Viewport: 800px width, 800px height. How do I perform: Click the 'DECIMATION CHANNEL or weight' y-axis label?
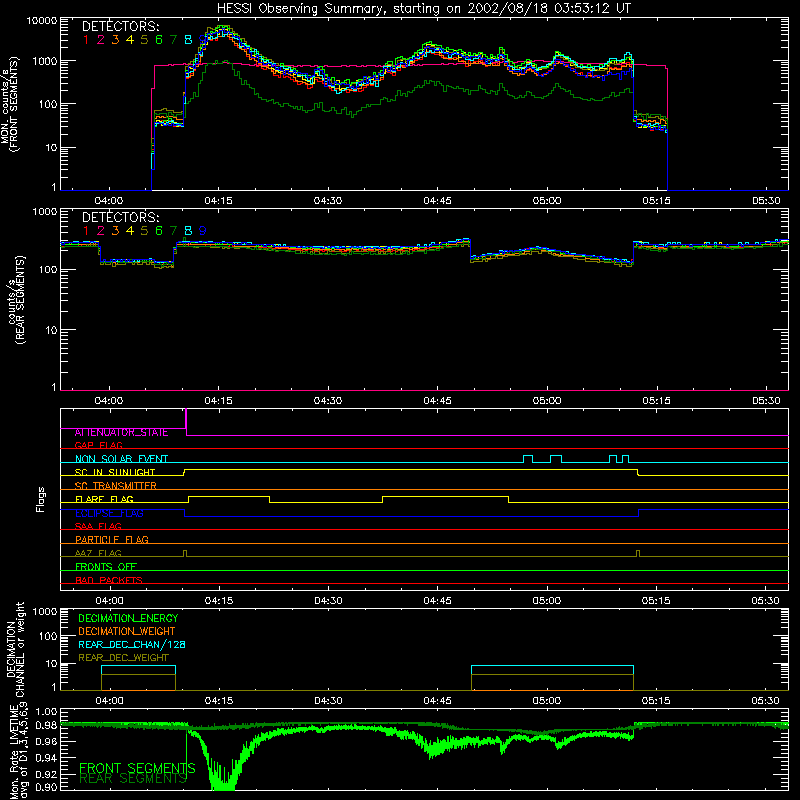pos(15,649)
